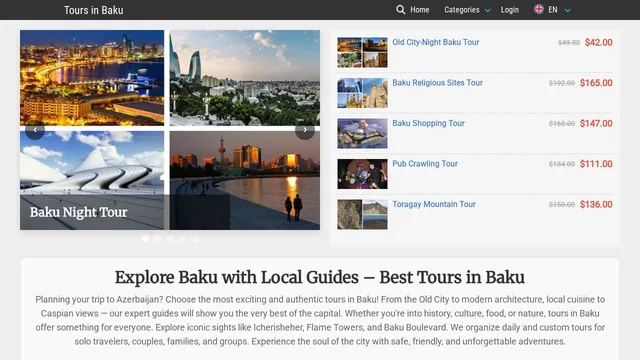Advance to next carousel slide arrow
Image resolution: width=640 pixels, height=360 pixels.
(305, 130)
